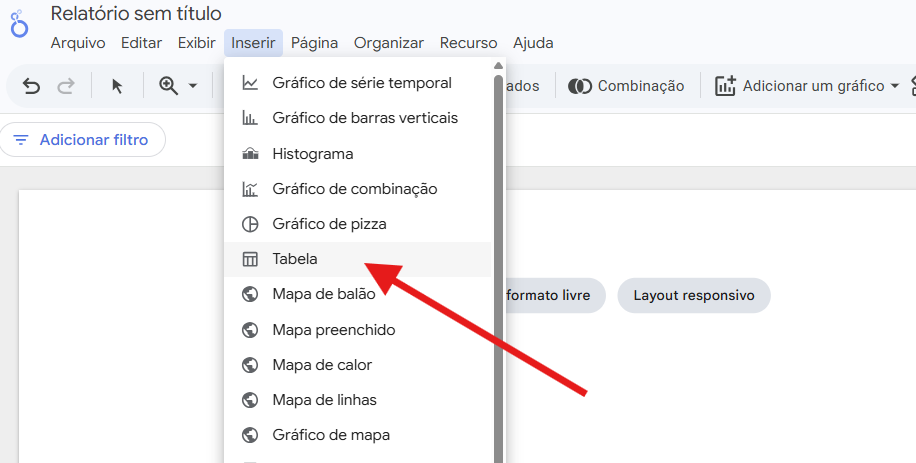This screenshot has width=916, height=463.
Task: Click the Gráfico de pizza icon
Action: tap(250, 224)
